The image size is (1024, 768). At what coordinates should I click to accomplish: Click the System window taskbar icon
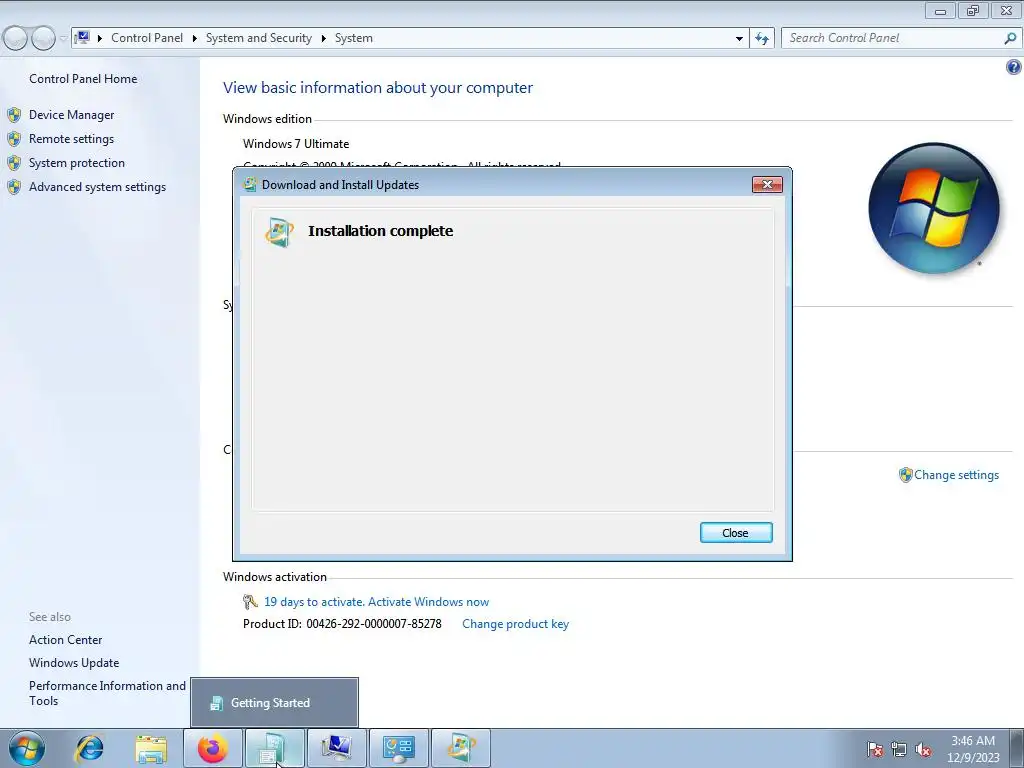click(x=336, y=748)
